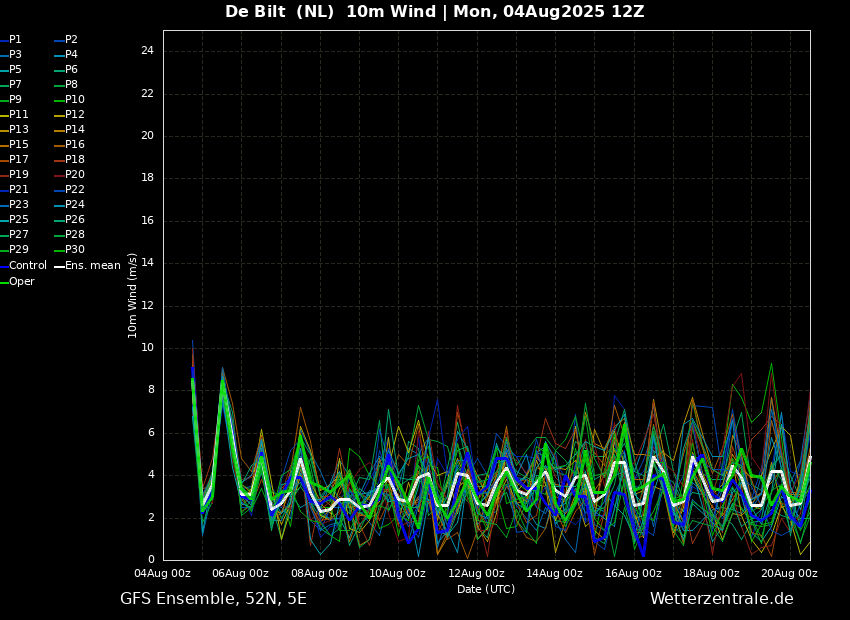
Task: Click the P30 legend label
Action: (x=69, y=250)
